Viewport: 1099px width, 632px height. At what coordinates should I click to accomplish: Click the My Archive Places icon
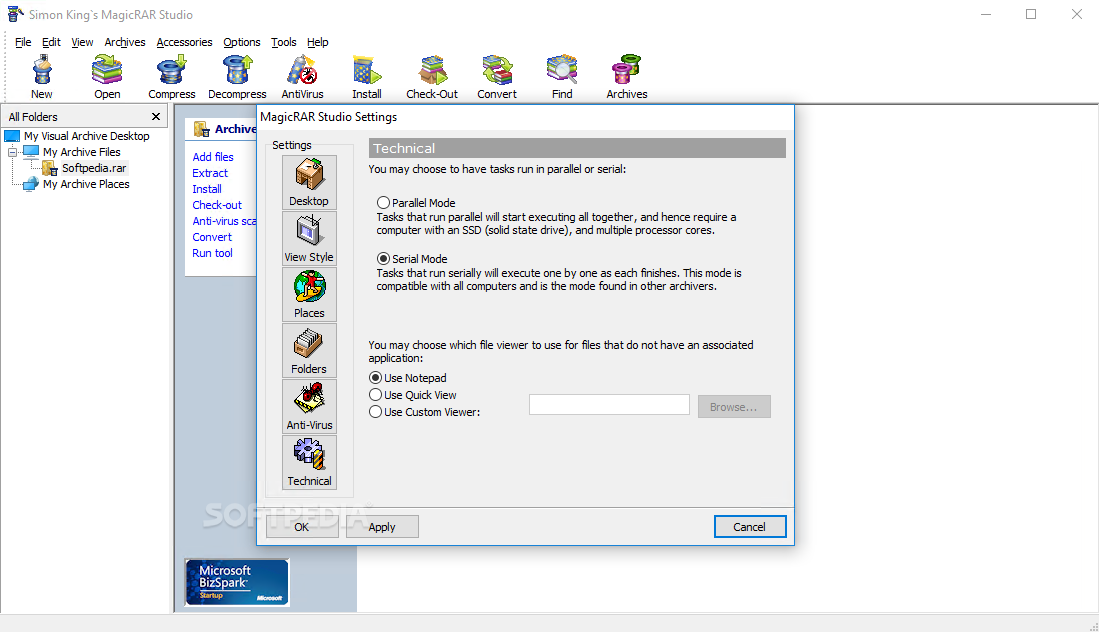pyautogui.click(x=31, y=184)
